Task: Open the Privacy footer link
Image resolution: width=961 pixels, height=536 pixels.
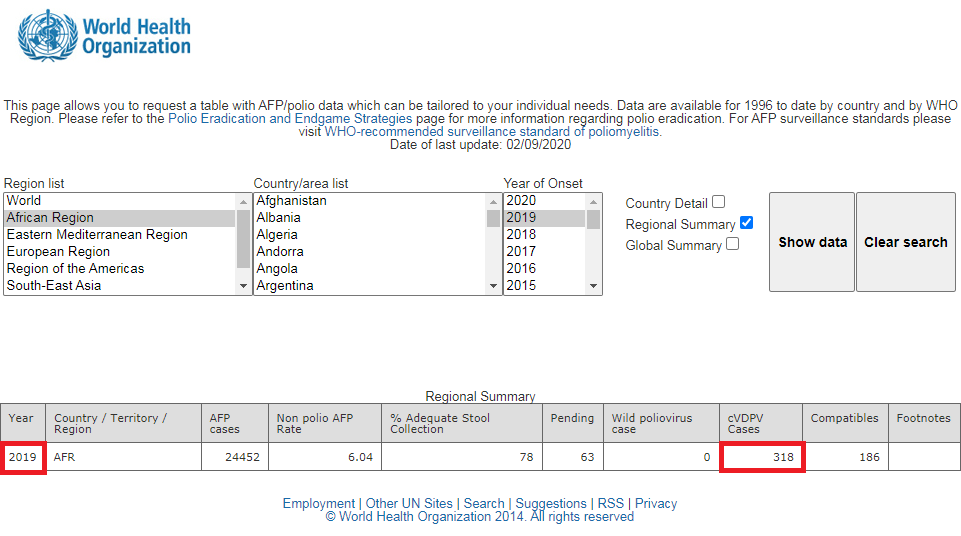Action: pyautogui.click(x=656, y=504)
